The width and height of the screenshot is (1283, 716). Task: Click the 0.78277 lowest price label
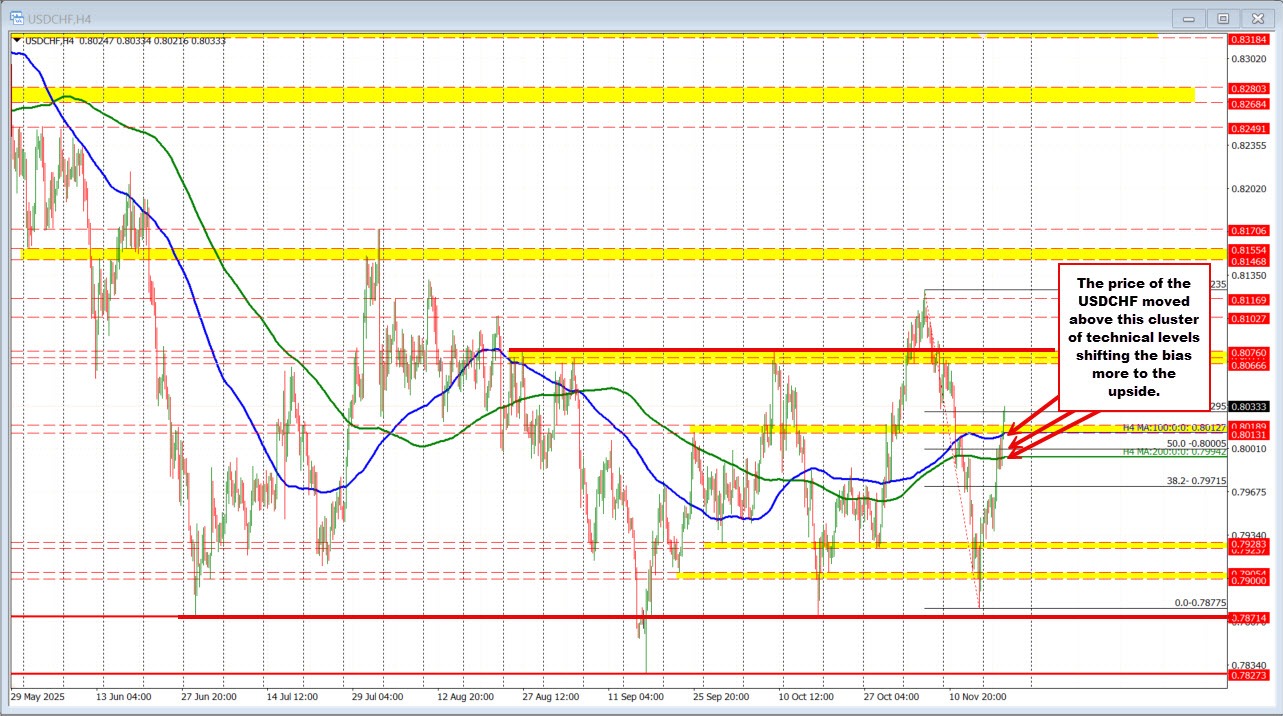tap(1250, 676)
